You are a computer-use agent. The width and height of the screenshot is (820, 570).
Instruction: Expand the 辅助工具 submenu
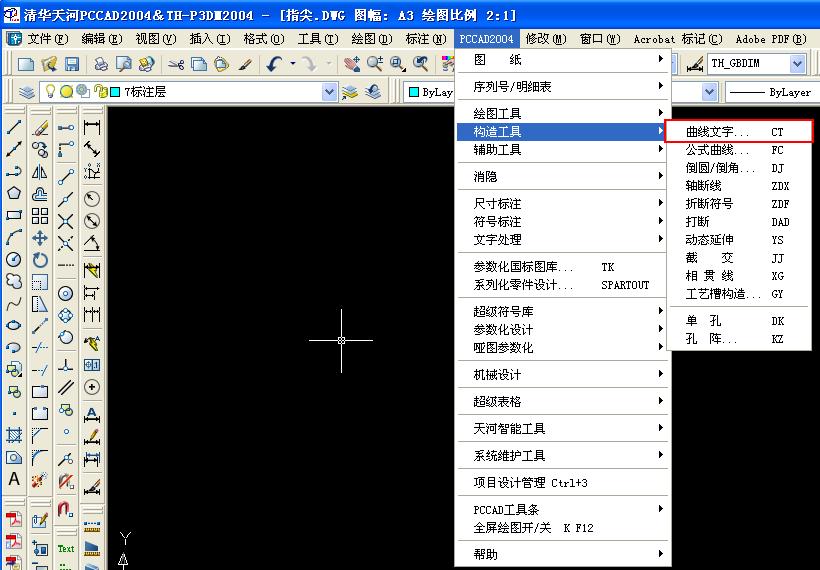[x=561, y=150]
